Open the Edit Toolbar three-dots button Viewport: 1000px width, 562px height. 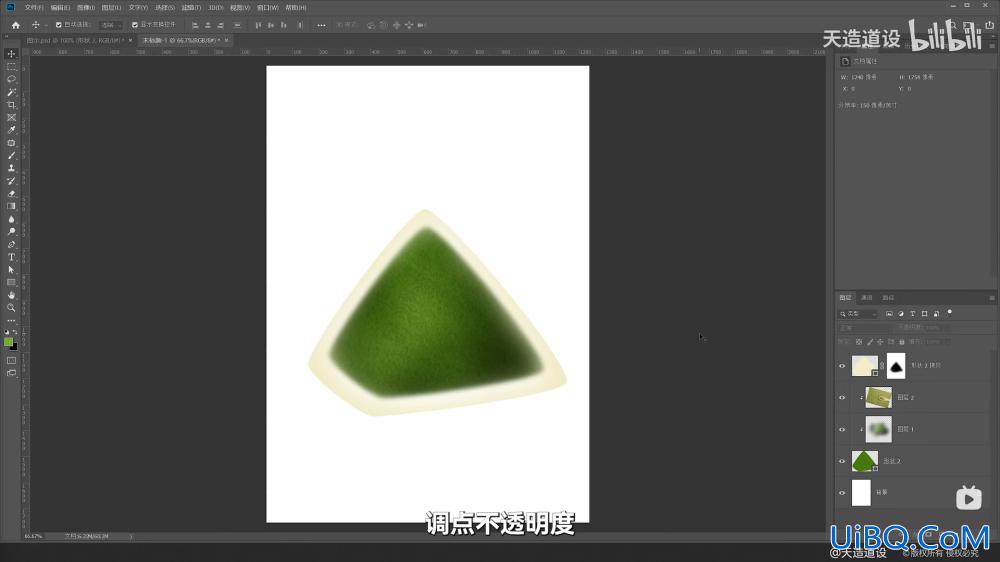11,321
